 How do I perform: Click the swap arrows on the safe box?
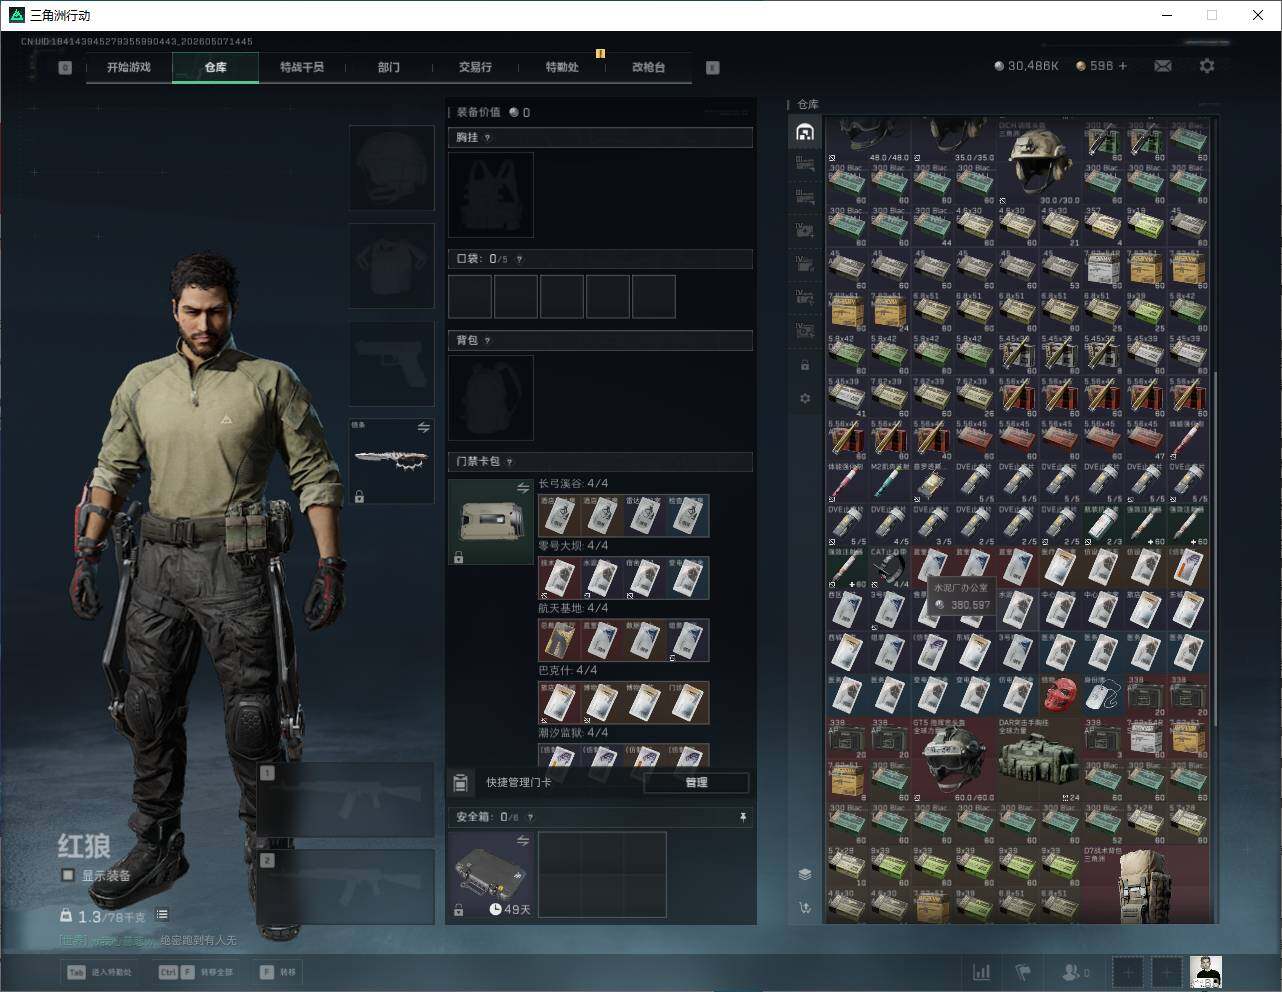[x=523, y=841]
